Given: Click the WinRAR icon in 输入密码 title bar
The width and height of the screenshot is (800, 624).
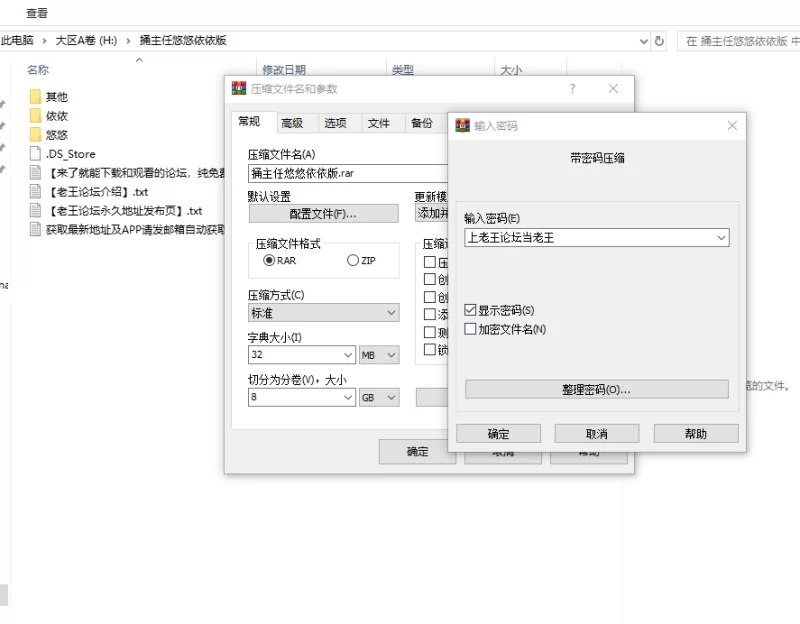Looking at the screenshot, I should click(x=462, y=126).
